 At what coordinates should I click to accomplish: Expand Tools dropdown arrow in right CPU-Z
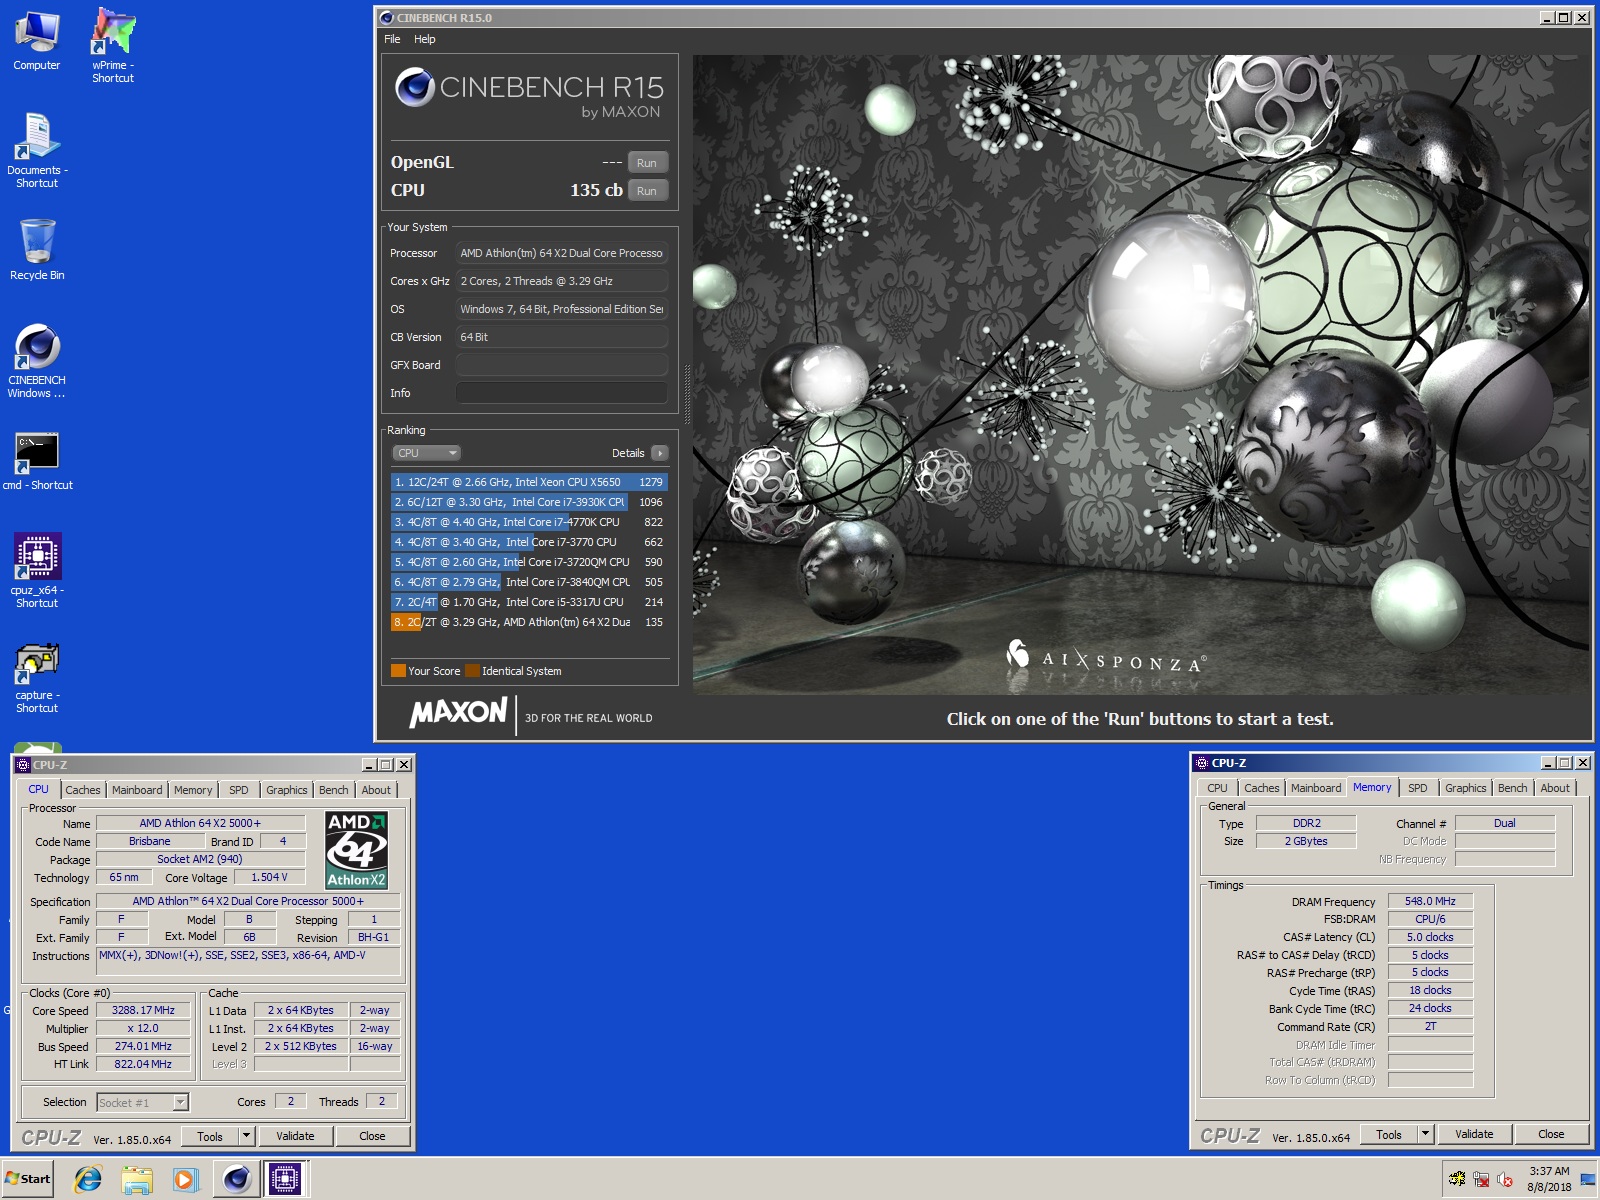click(1426, 1134)
